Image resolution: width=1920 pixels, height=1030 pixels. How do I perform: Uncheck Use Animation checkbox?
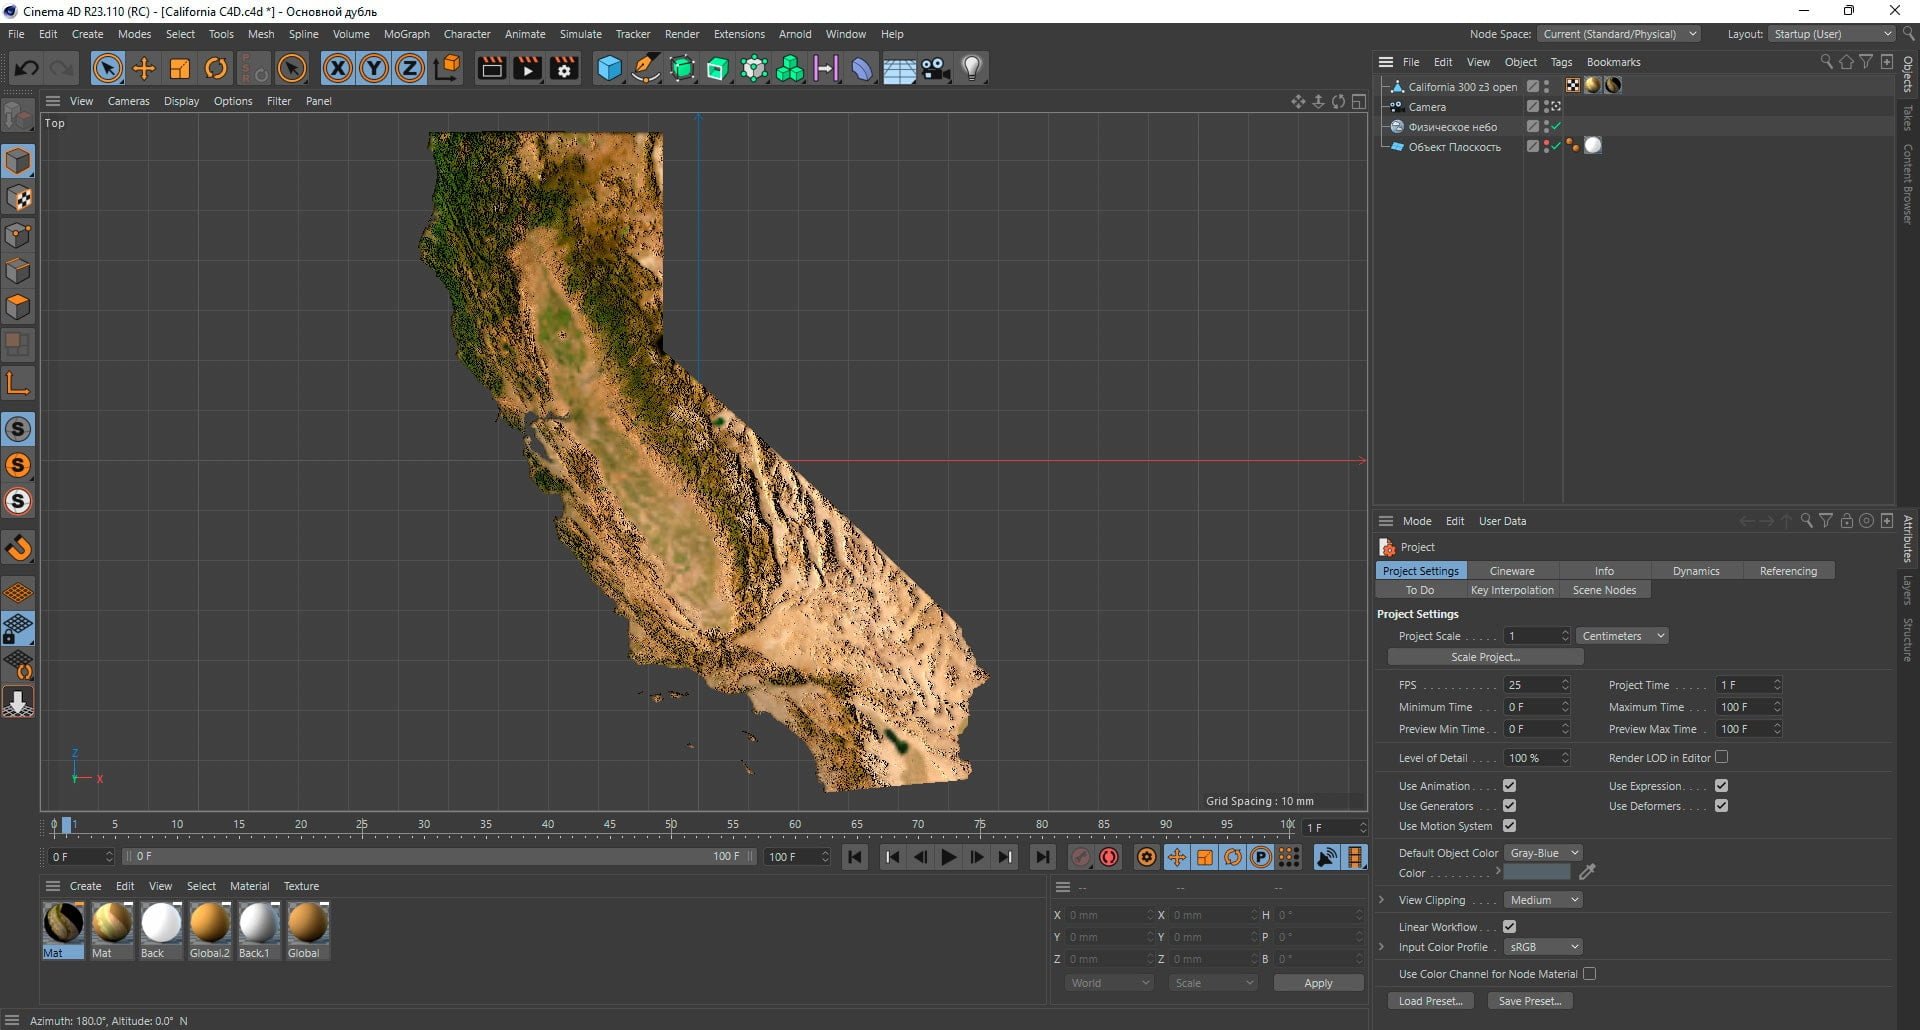click(1509, 786)
